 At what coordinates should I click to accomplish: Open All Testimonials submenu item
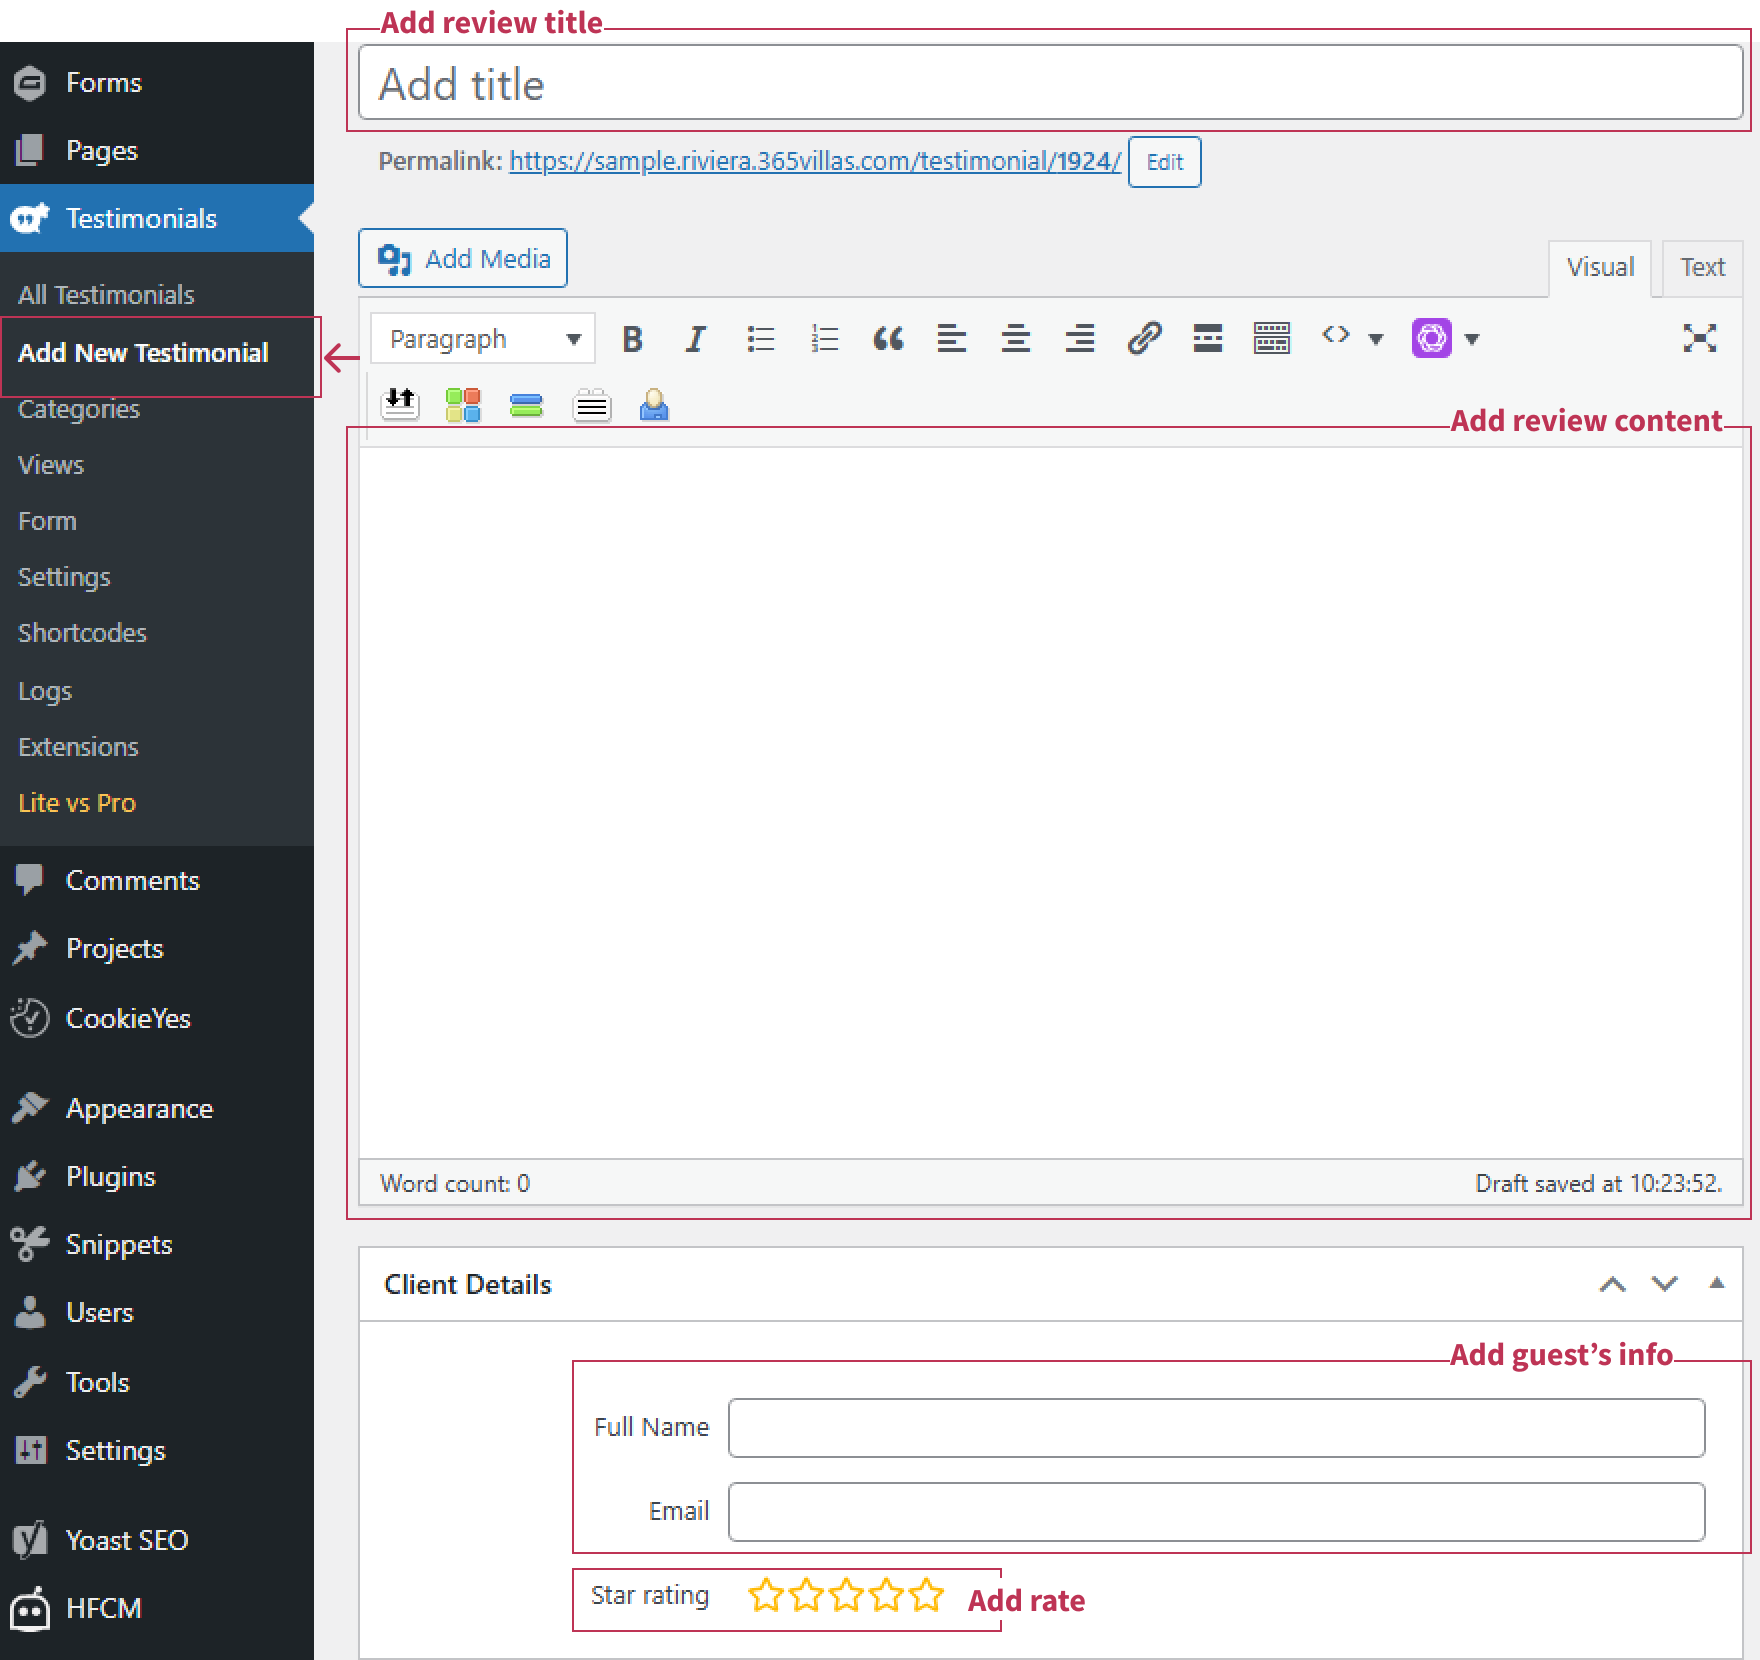point(106,295)
